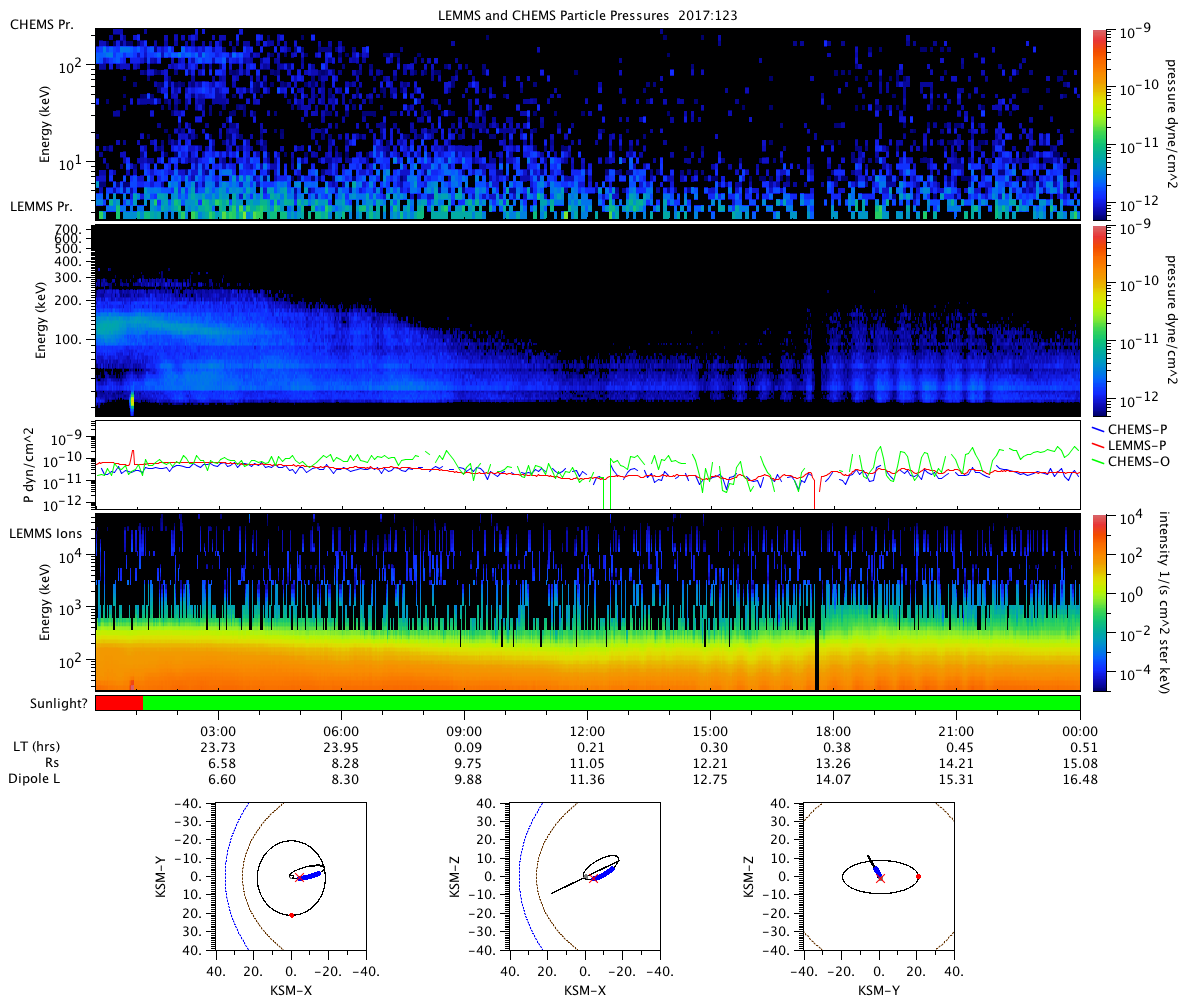
Task: Click the 03:00 time tick label
Action: tap(218, 731)
